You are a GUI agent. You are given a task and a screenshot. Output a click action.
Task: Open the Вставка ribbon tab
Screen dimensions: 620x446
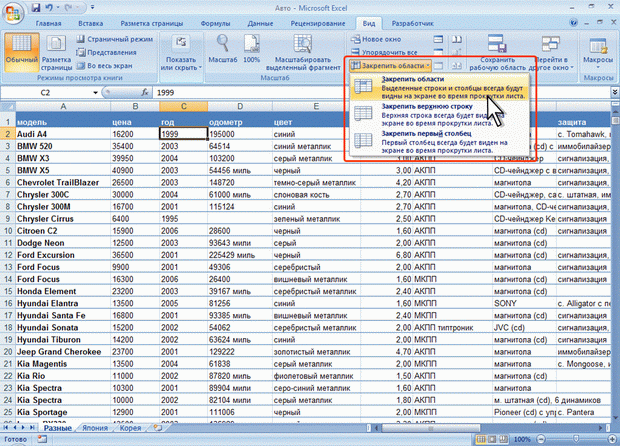91,23
